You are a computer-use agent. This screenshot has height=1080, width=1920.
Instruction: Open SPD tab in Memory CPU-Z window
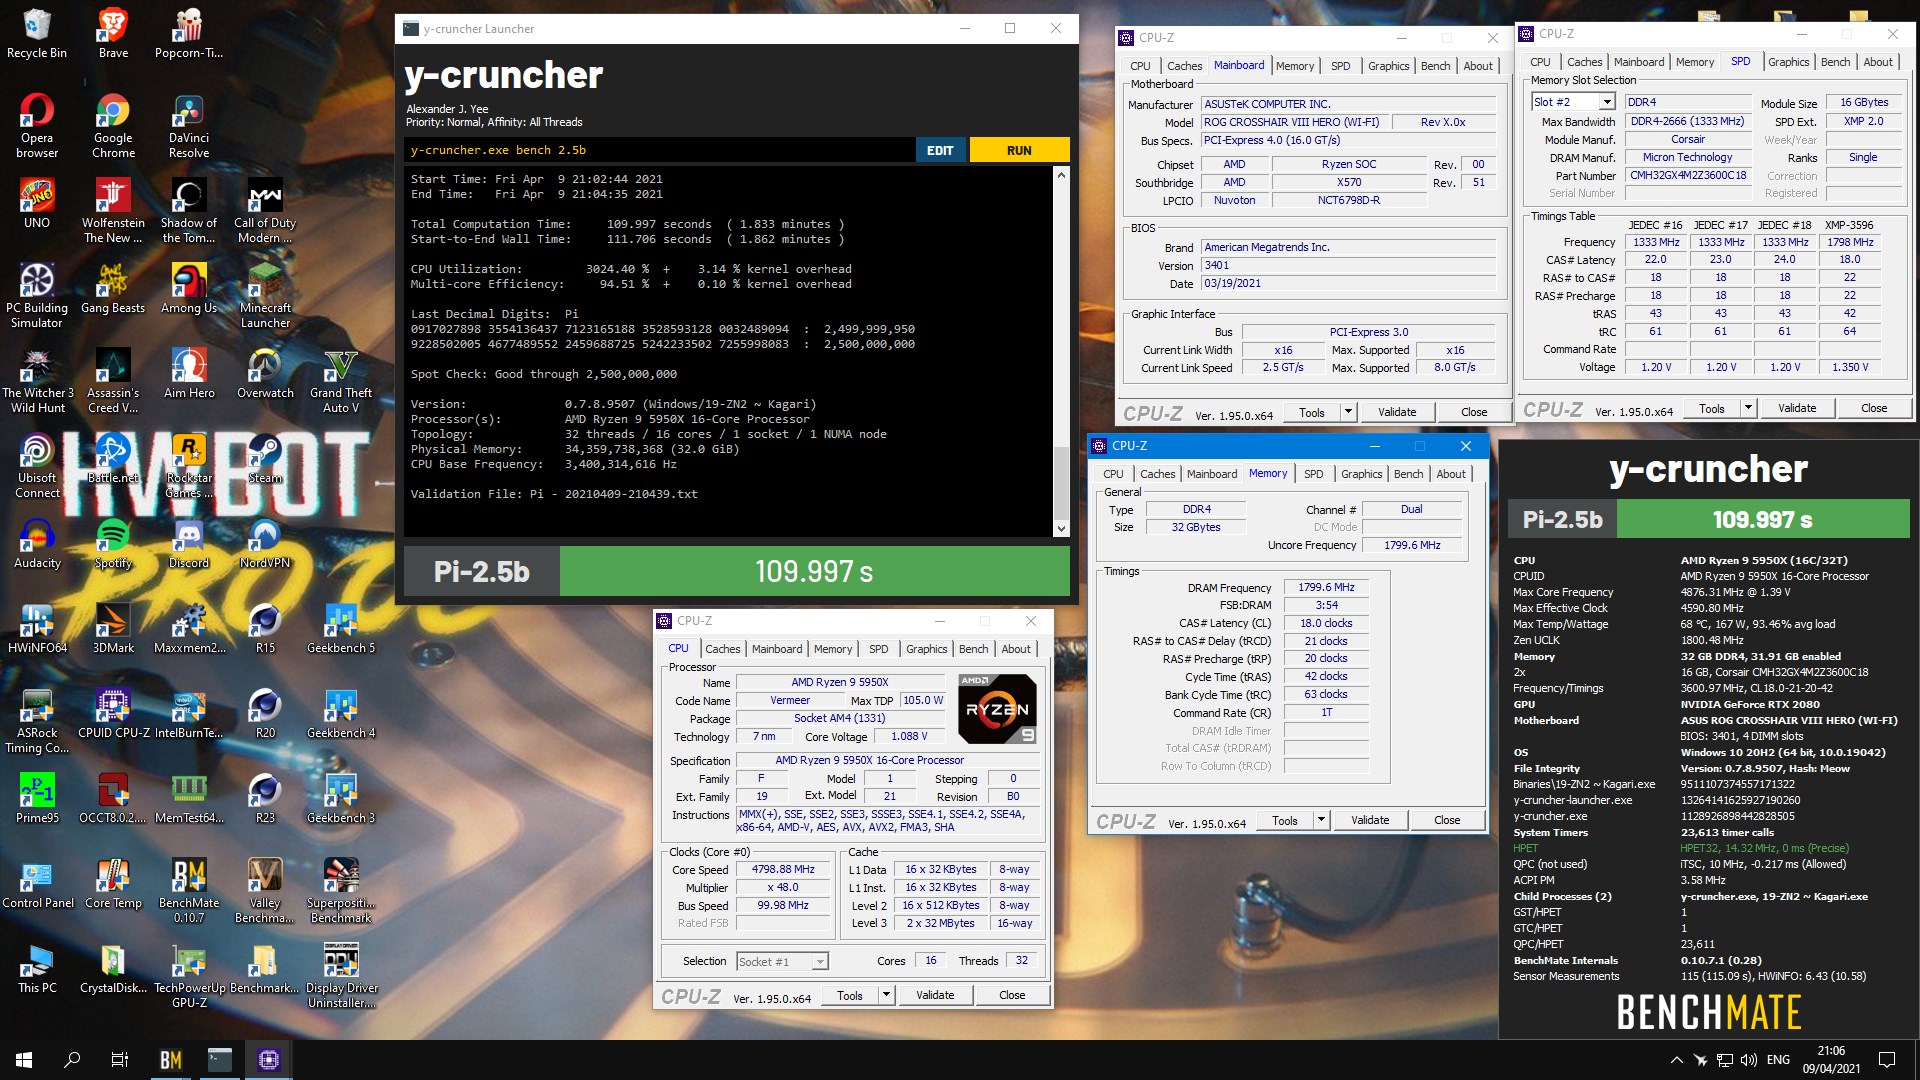(1314, 474)
